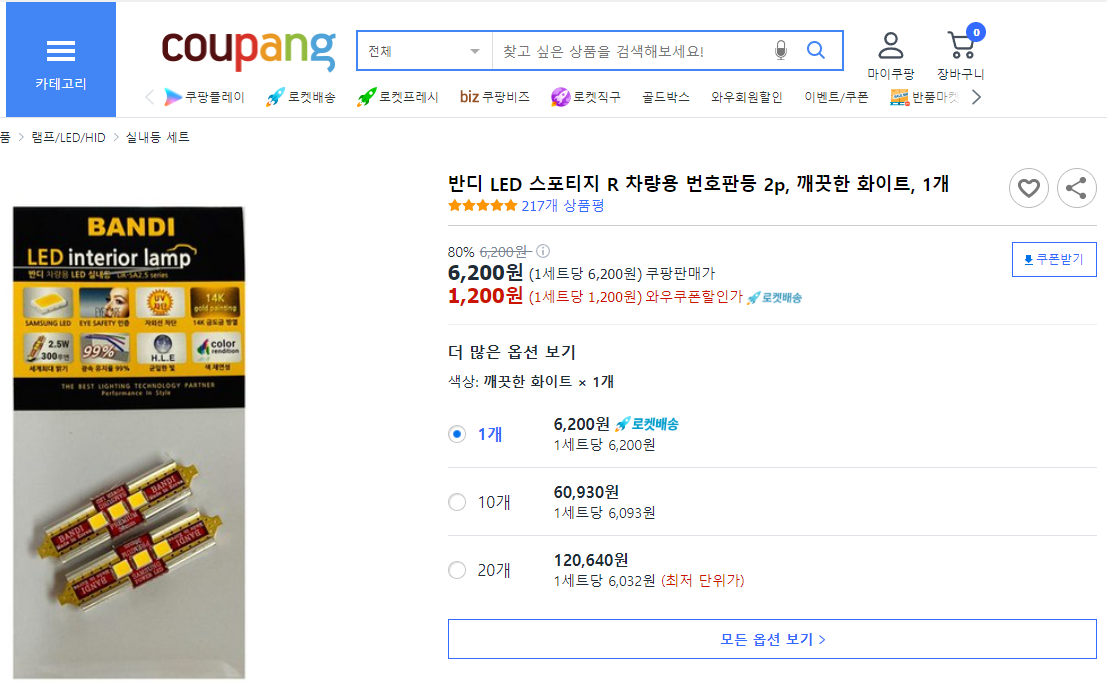Select the 20개 quantity option
This screenshot has height=683, width=1107.
pos(457,570)
